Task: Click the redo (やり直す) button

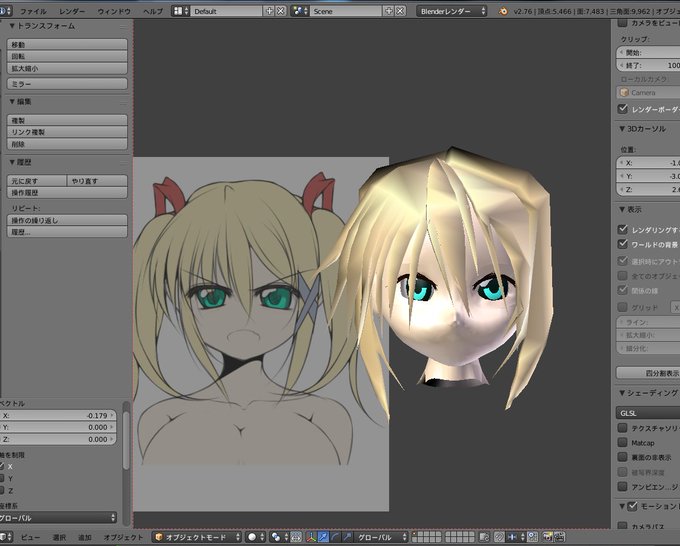Action: tap(97, 181)
